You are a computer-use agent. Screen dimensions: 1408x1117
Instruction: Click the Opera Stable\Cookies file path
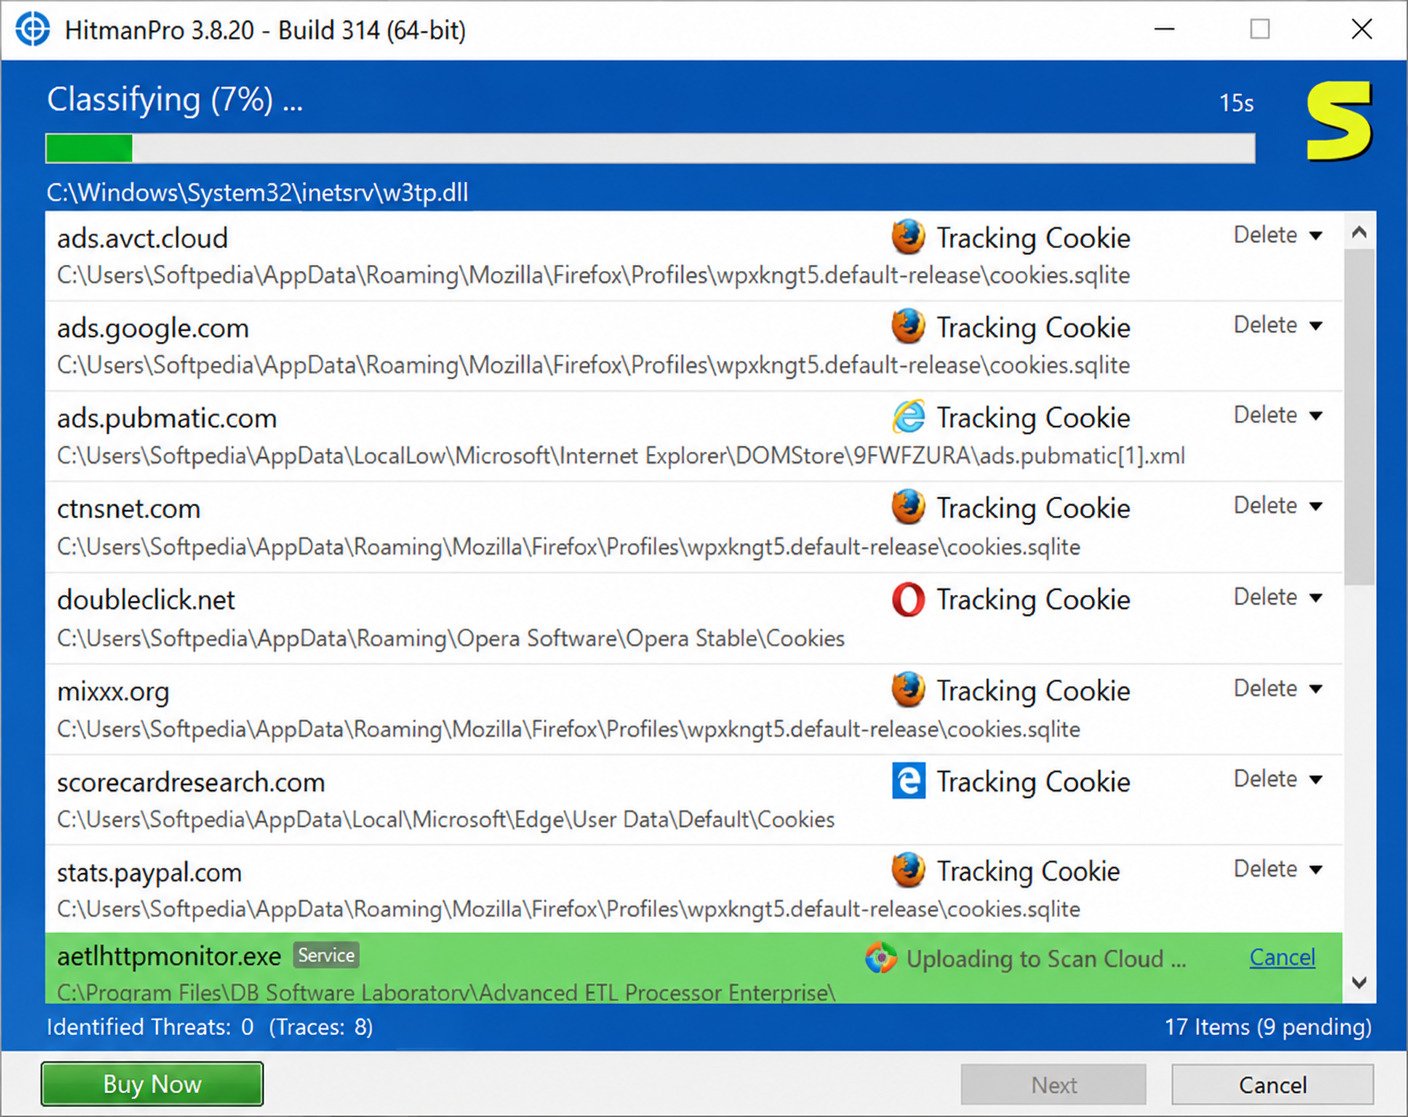tap(451, 638)
